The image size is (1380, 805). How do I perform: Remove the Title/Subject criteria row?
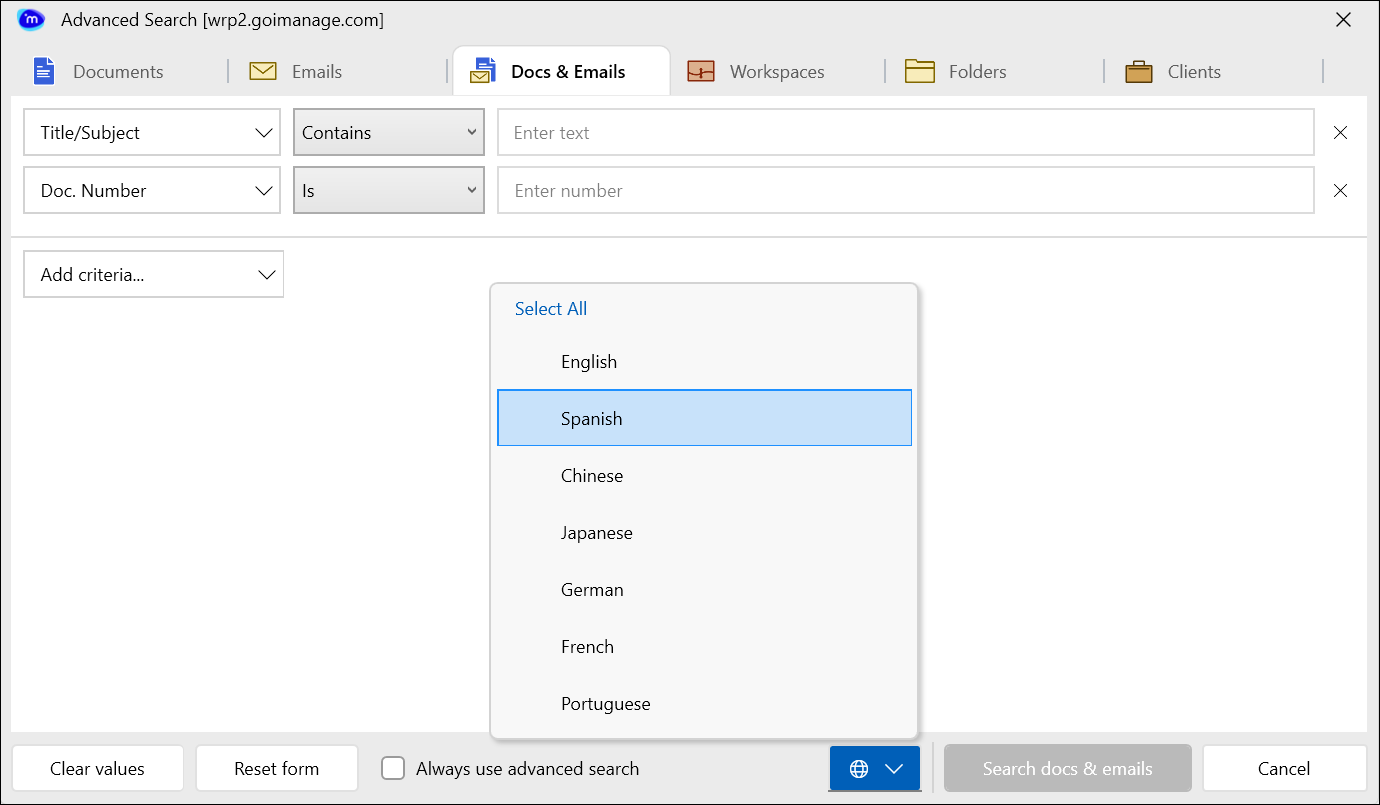click(x=1341, y=133)
